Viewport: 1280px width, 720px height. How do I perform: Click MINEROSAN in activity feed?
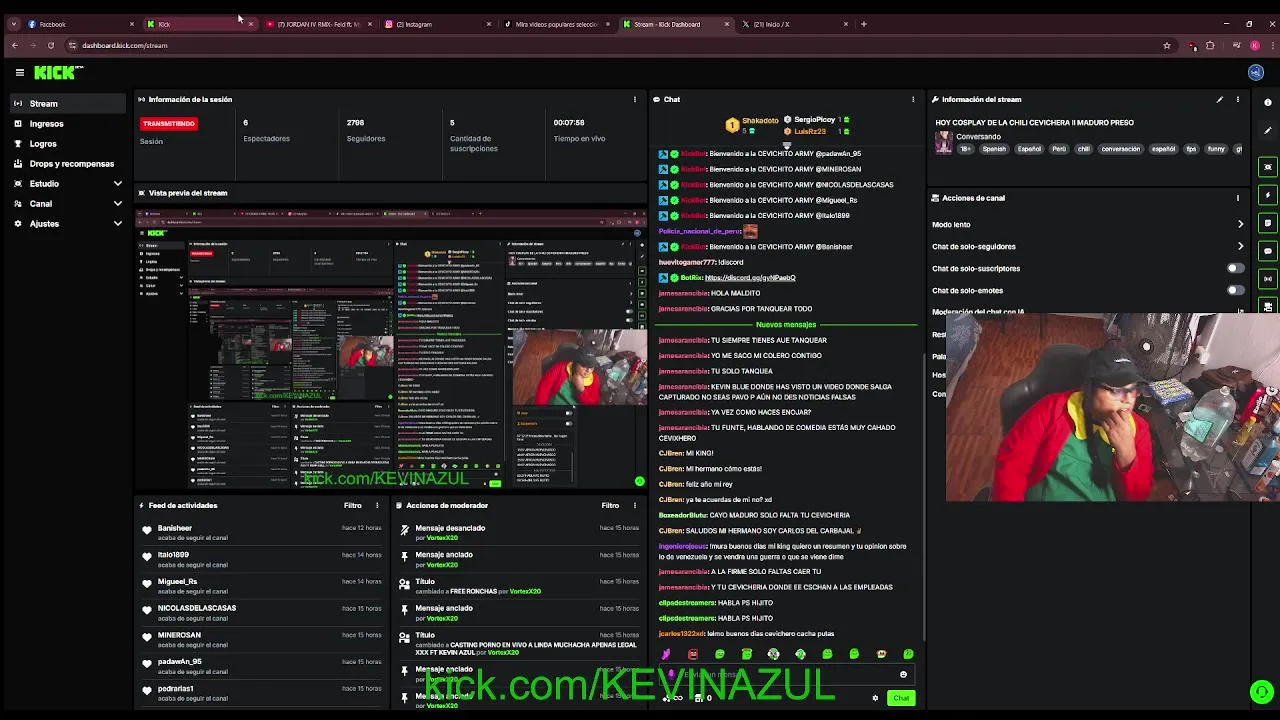tap(179, 635)
